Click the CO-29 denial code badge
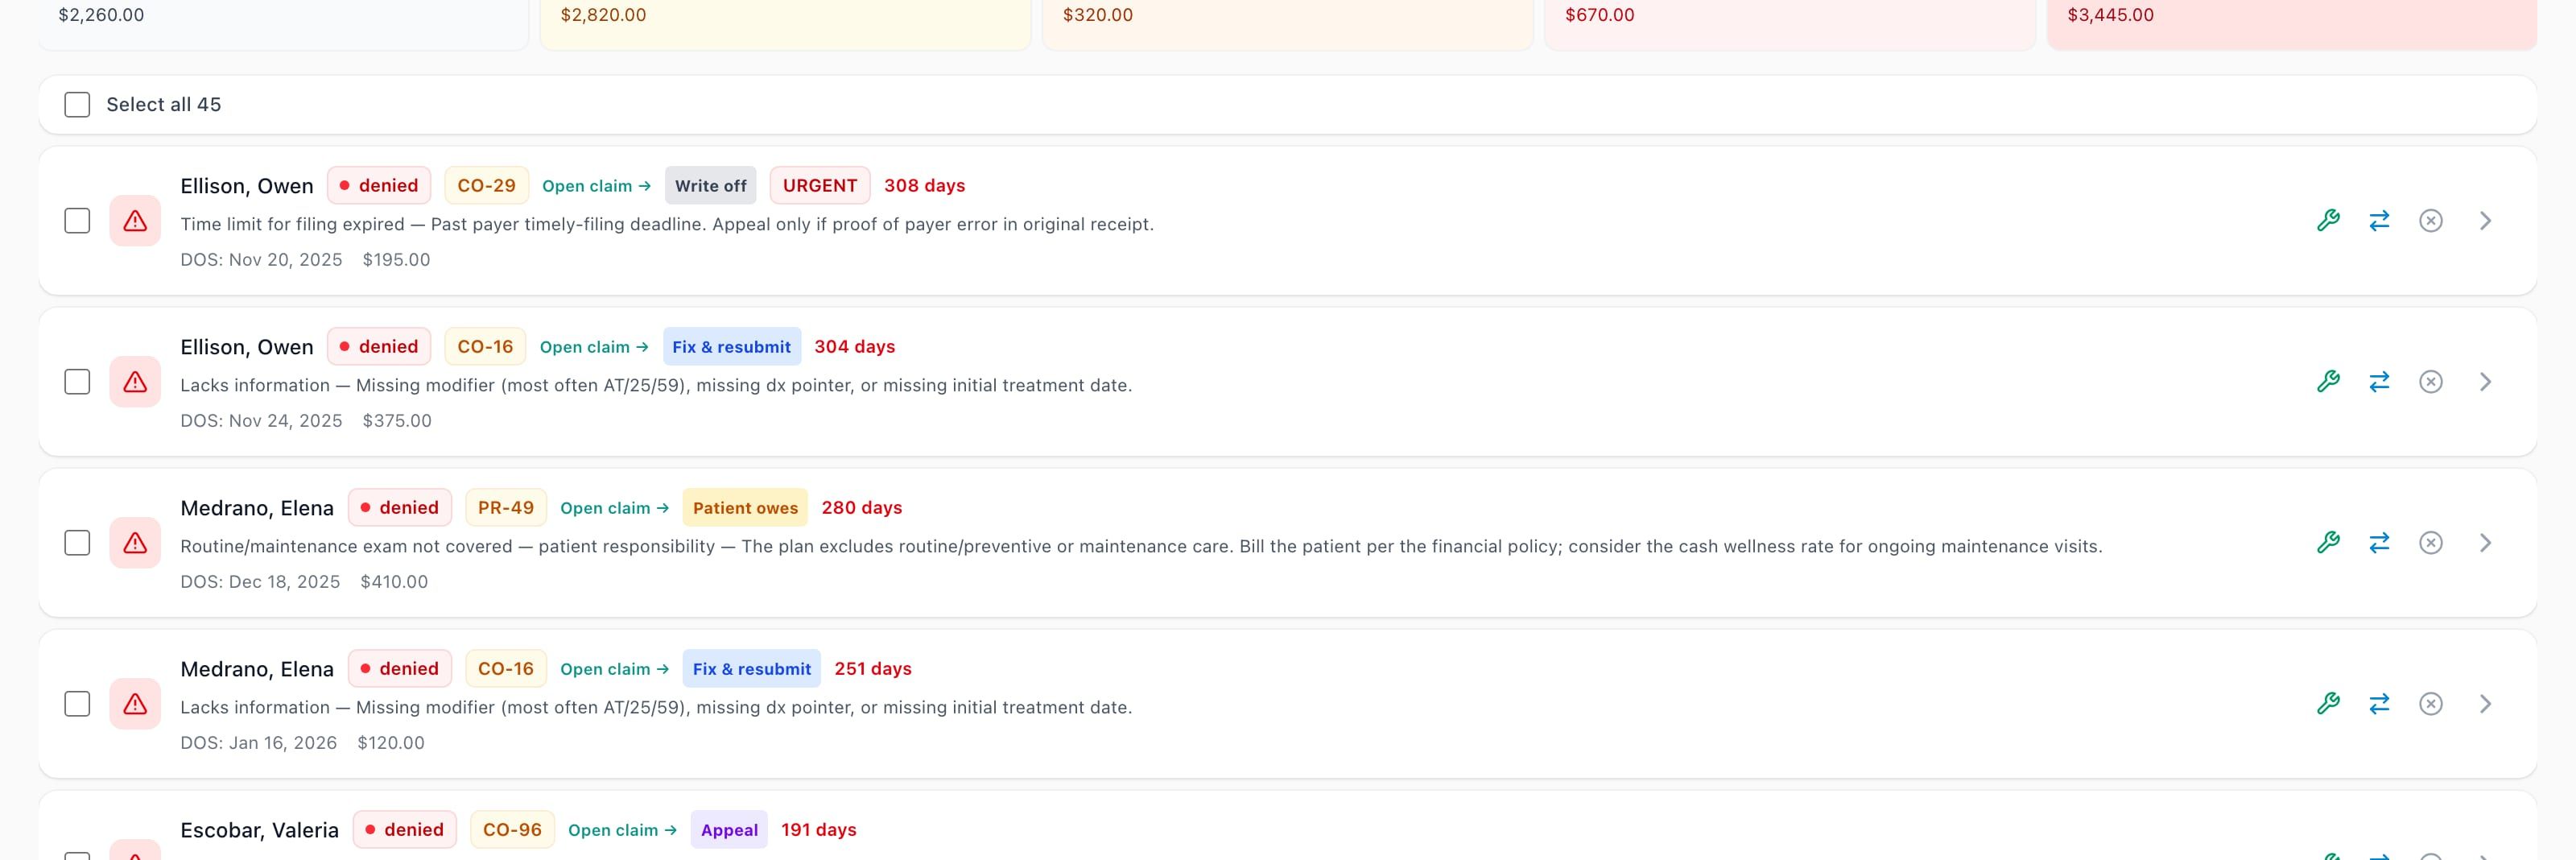The image size is (2576, 860). [x=486, y=186]
